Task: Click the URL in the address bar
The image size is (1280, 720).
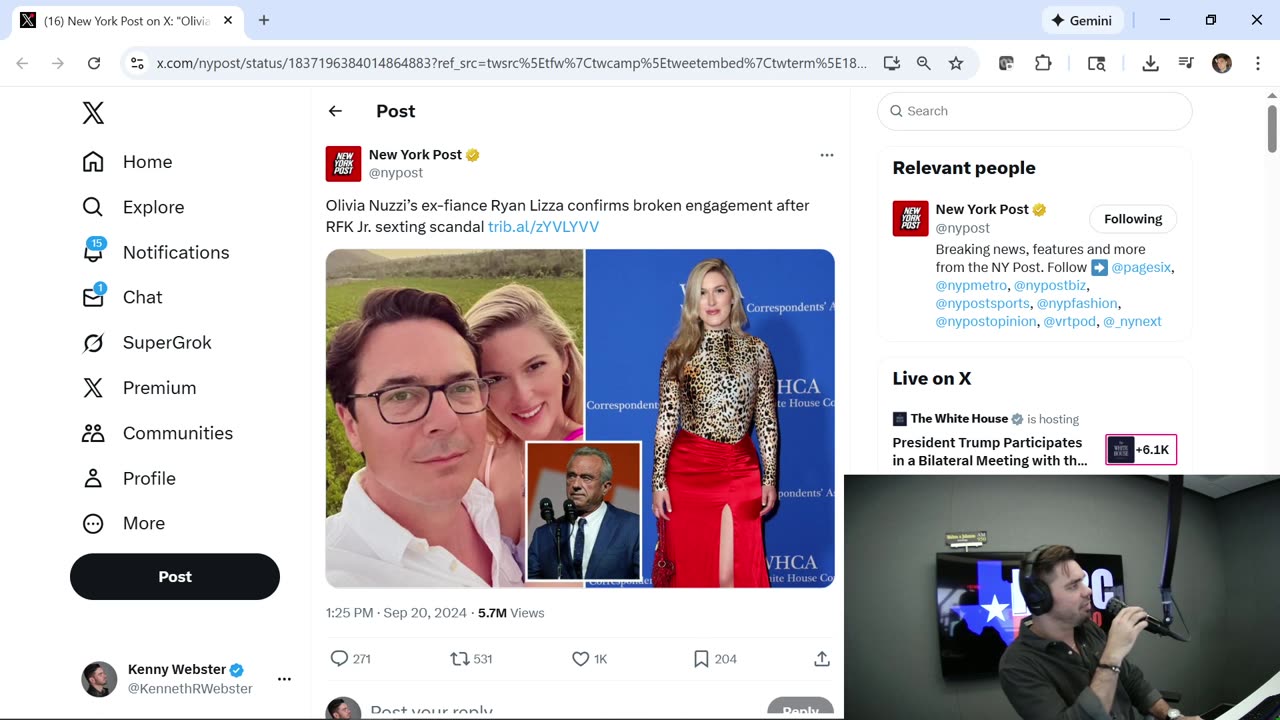Action: pos(512,63)
